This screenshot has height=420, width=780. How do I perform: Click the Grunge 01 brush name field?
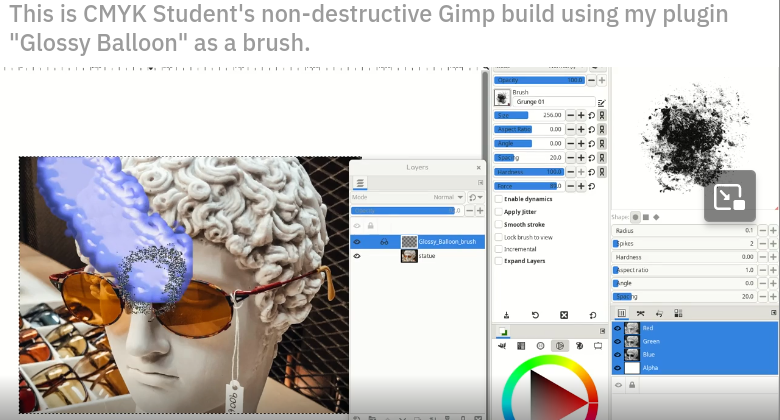point(554,102)
